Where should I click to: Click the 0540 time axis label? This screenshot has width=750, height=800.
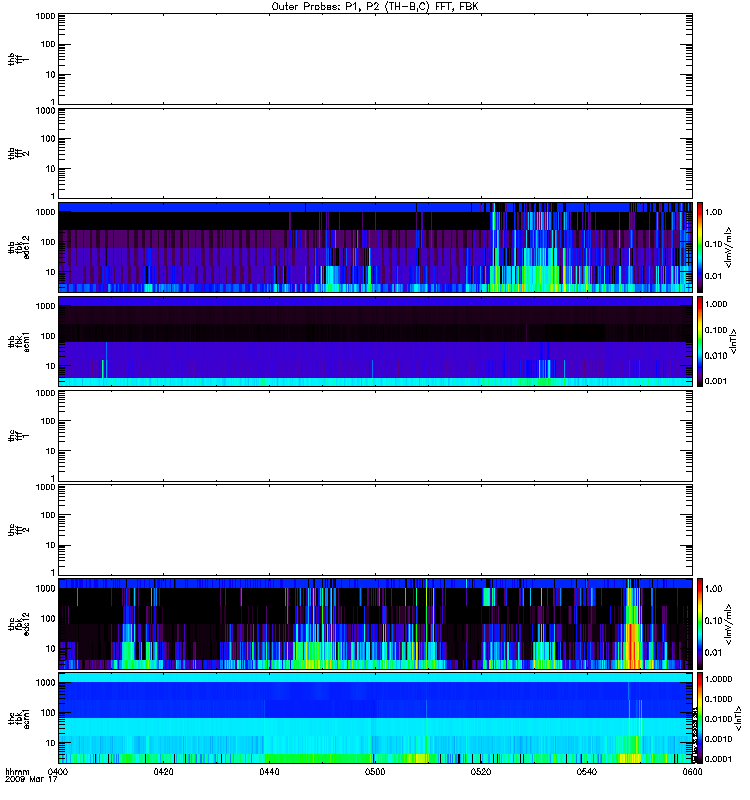[587, 772]
